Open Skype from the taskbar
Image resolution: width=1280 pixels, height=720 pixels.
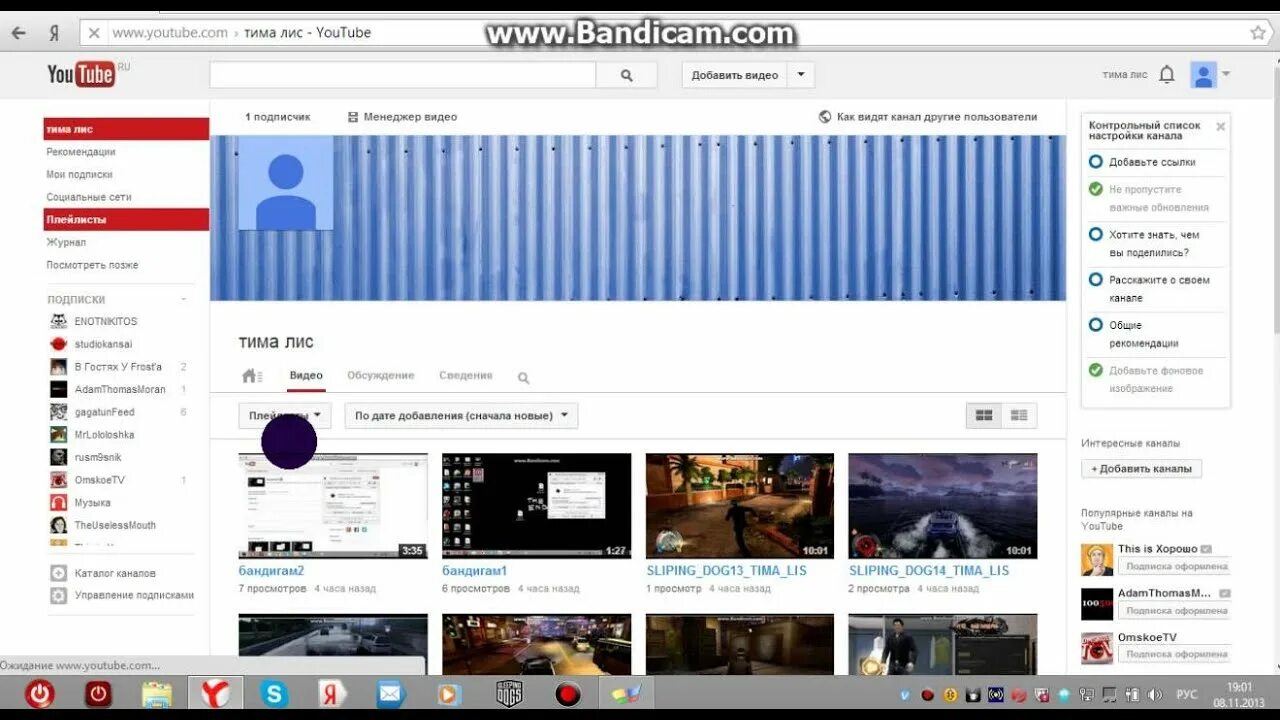[274, 693]
